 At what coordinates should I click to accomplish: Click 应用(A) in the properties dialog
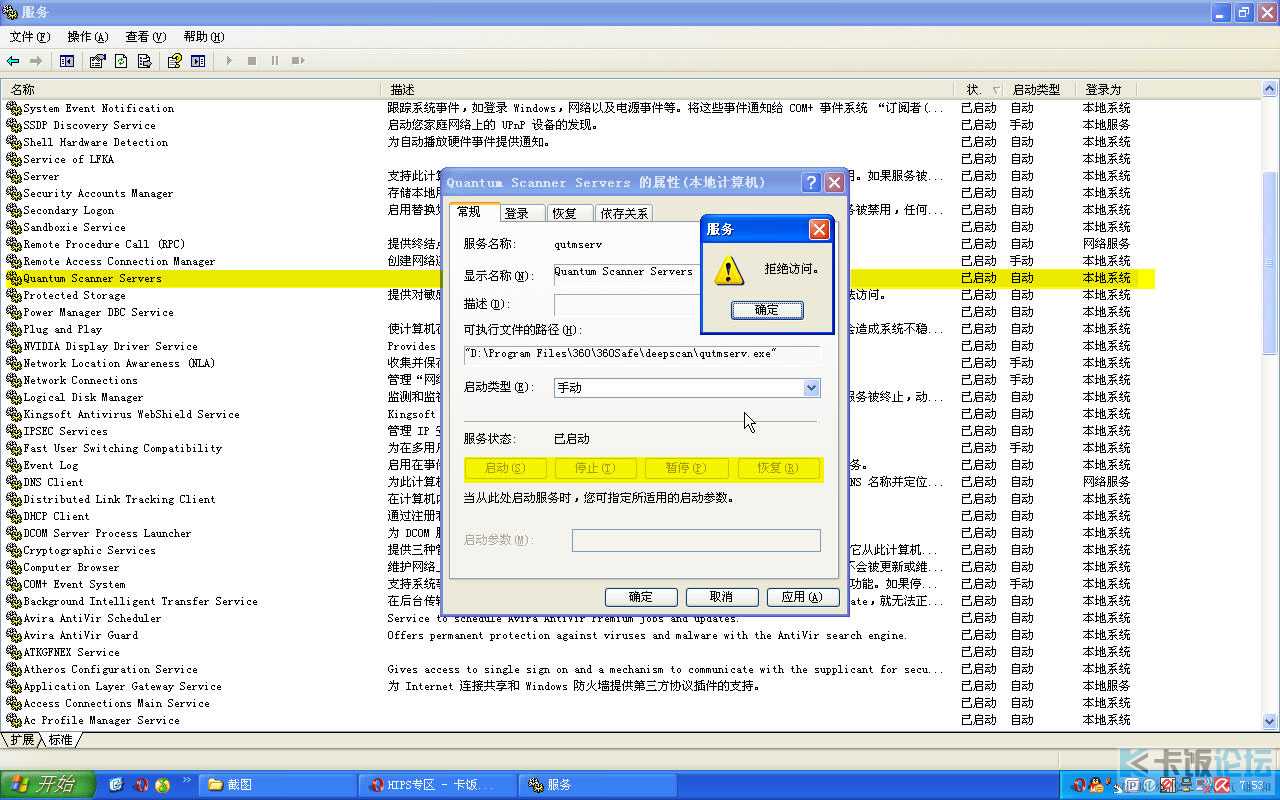pyautogui.click(x=802, y=597)
